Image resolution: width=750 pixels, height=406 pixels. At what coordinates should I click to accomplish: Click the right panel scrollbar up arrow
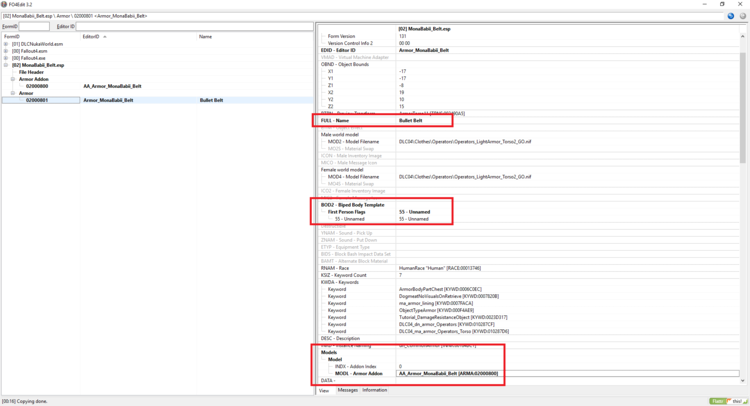tap(743, 36)
